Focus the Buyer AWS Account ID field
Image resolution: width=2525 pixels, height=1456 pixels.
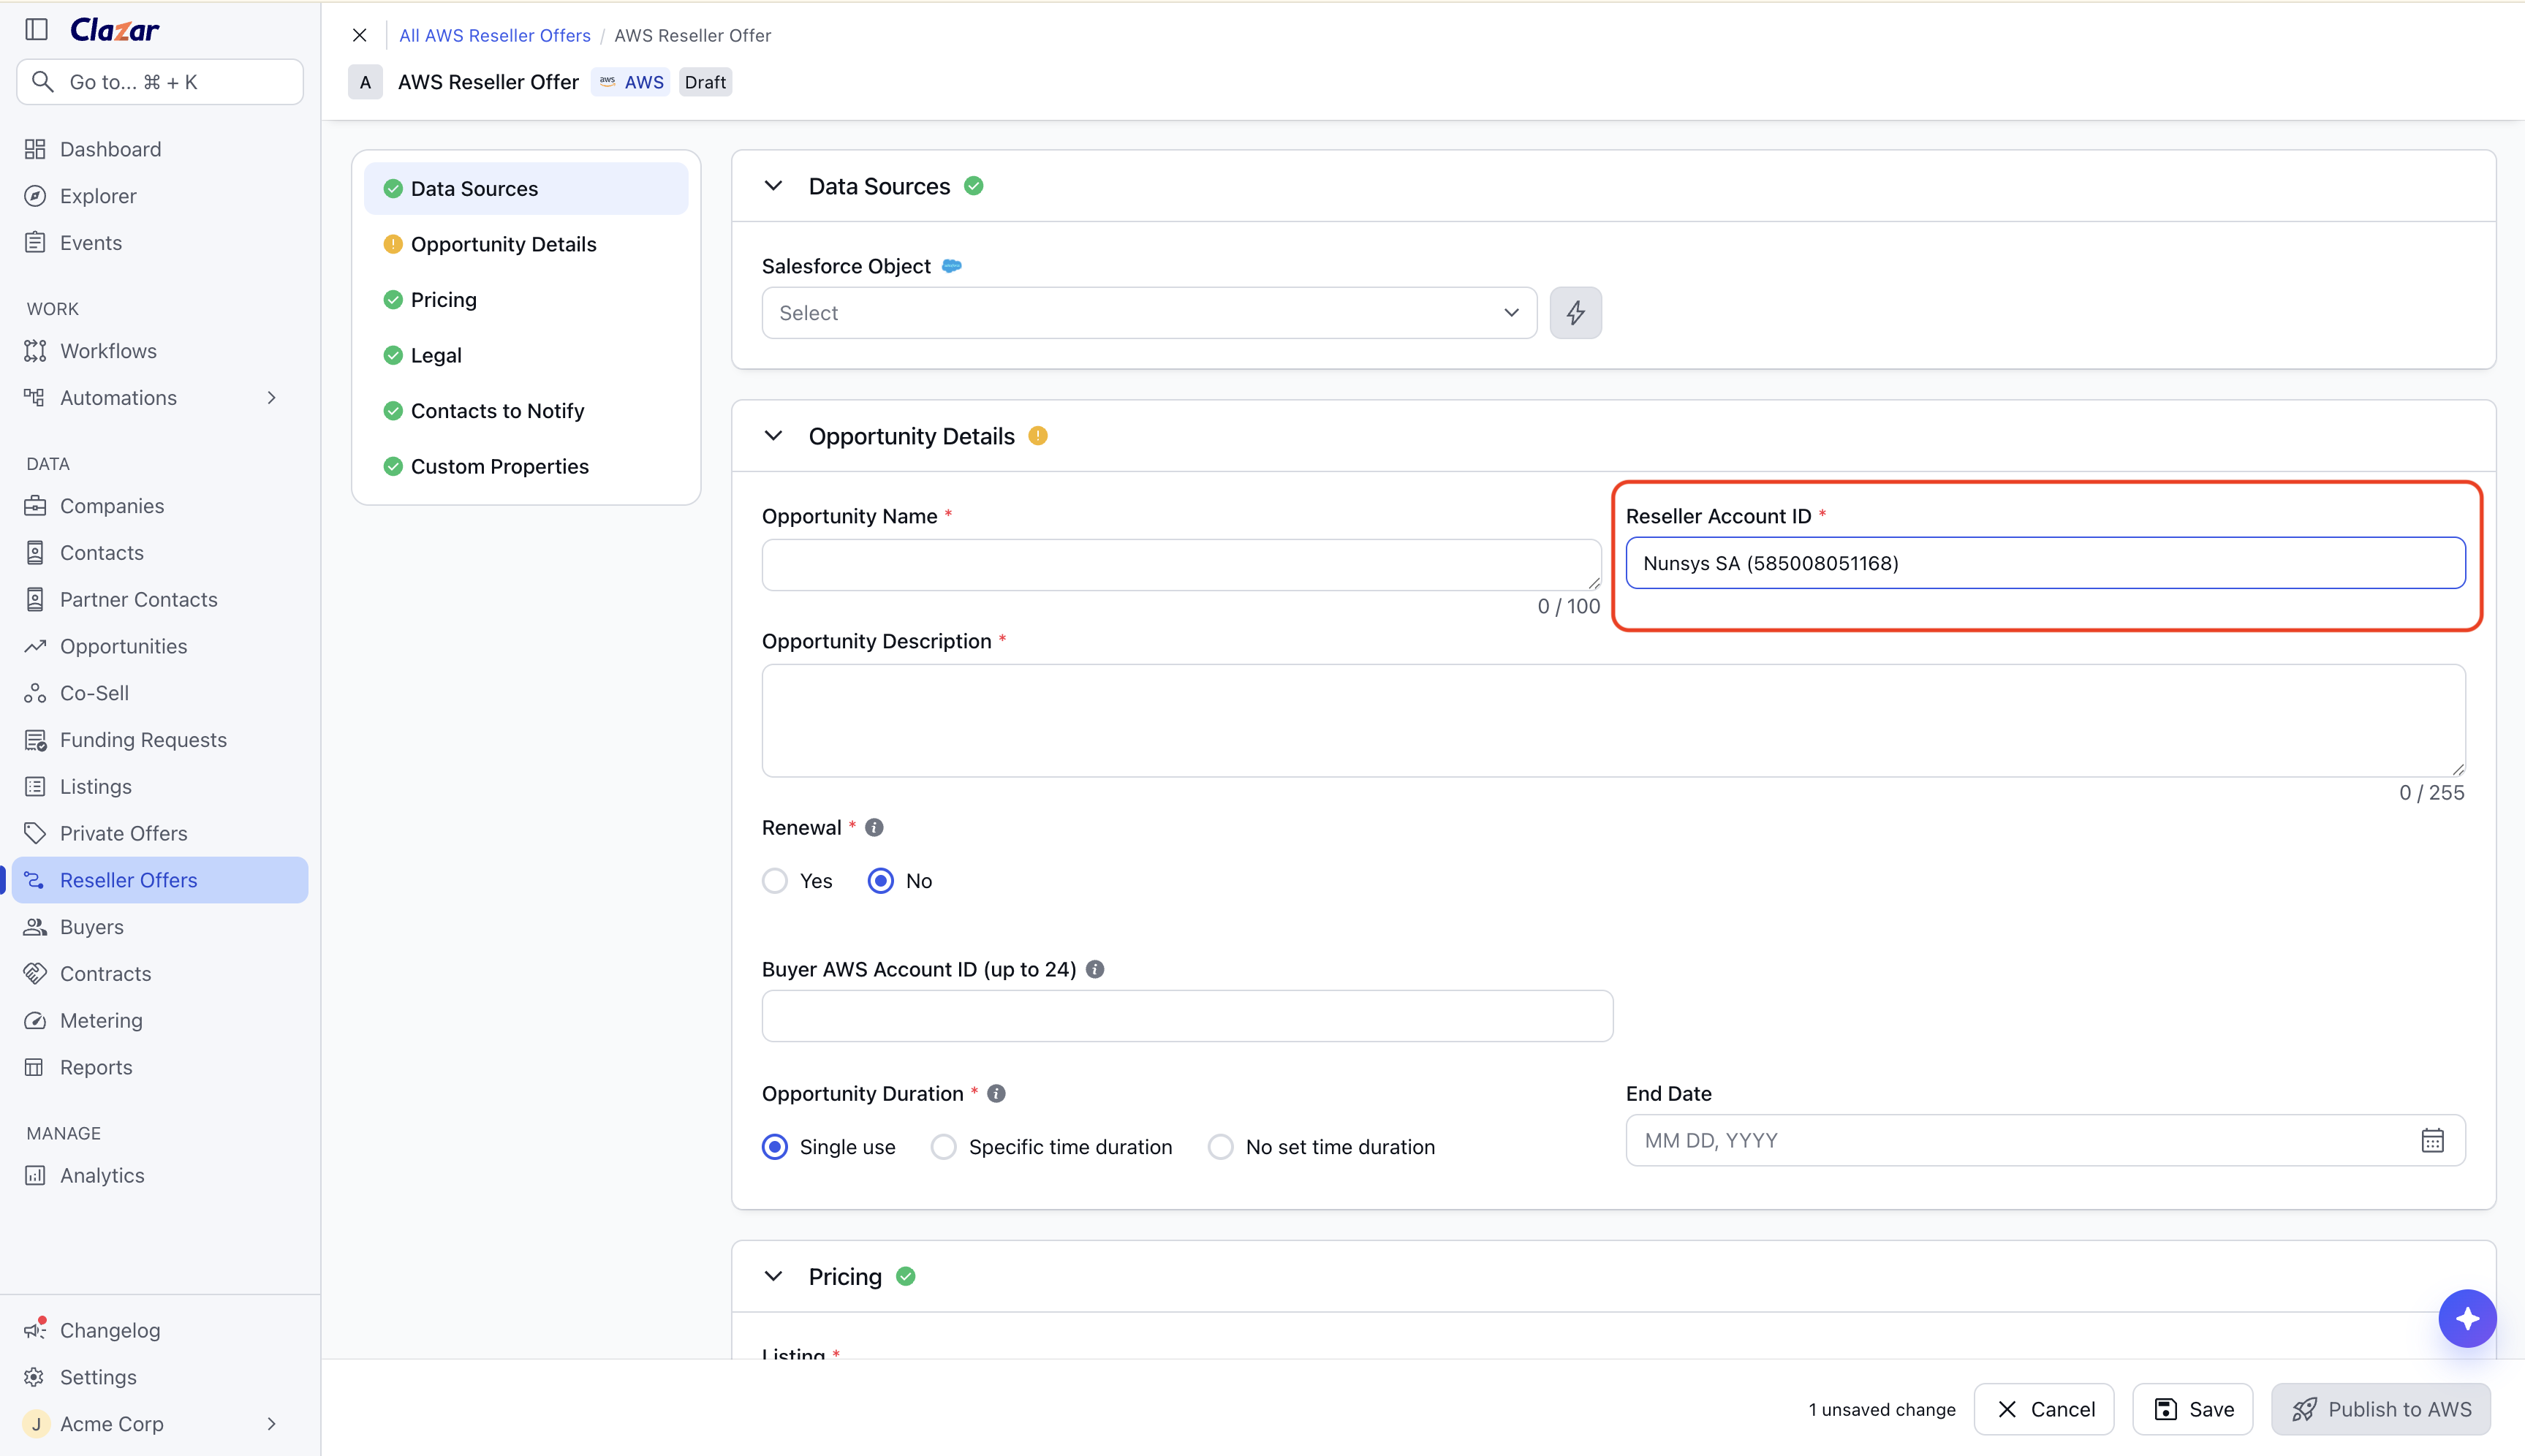click(1187, 1016)
